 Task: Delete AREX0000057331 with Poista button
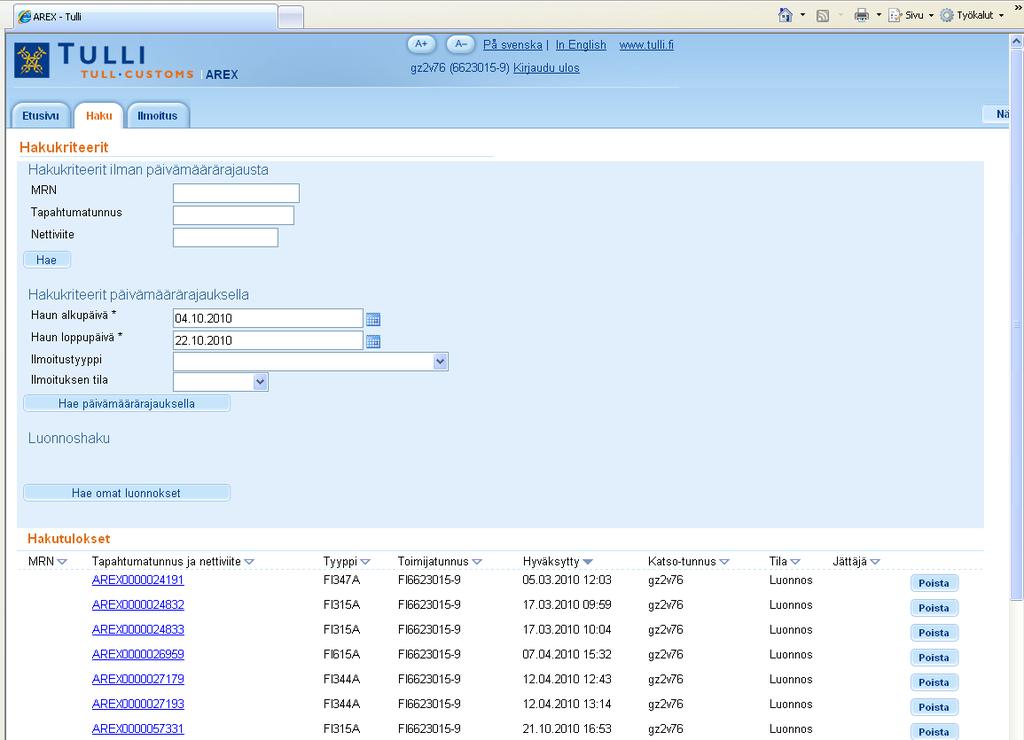coord(934,732)
